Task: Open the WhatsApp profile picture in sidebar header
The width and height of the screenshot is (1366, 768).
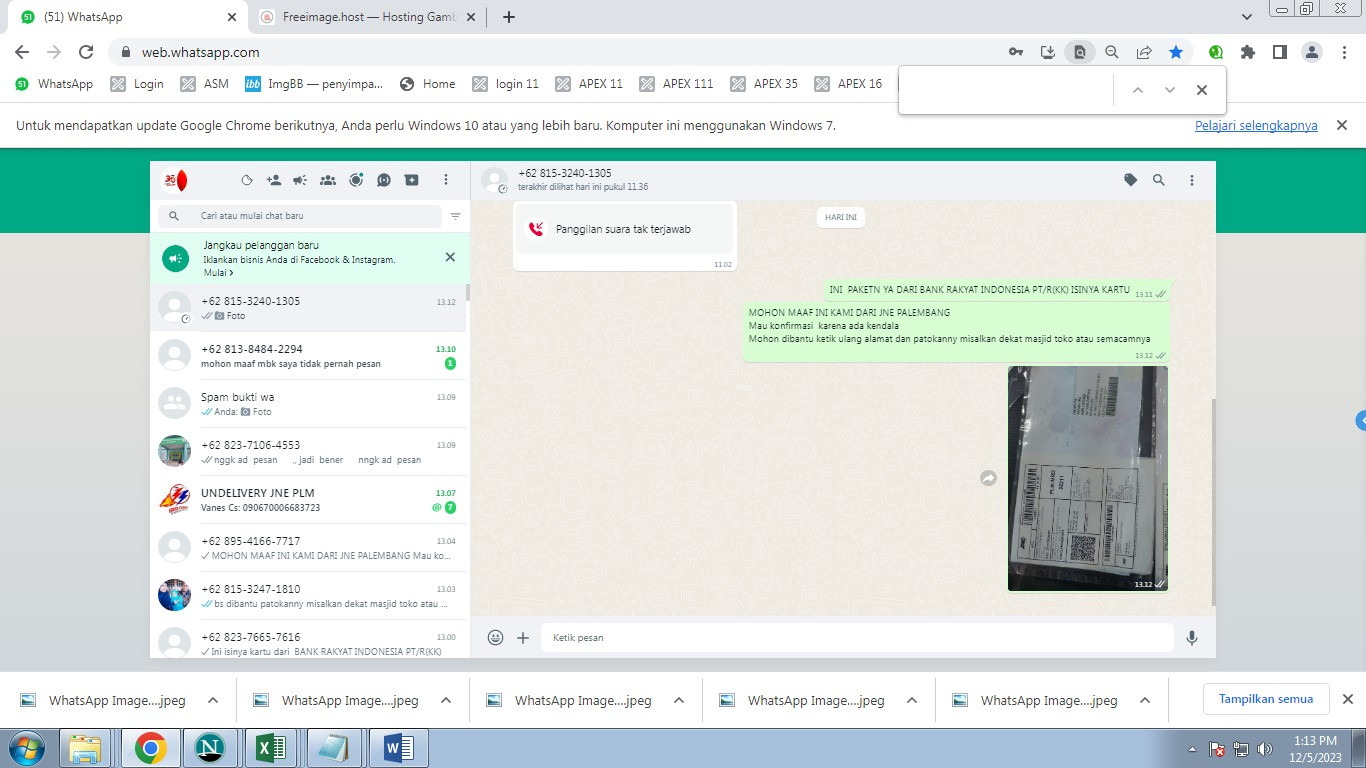Action: (175, 181)
